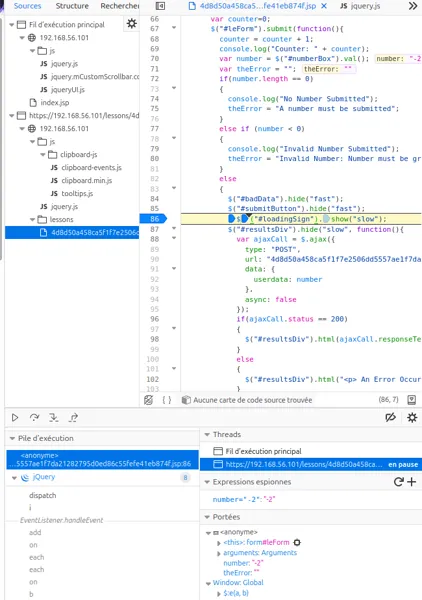Expand the arguments: Arguments scope entry
Image resolution: width=422 pixels, height=600 pixels.
point(219,553)
